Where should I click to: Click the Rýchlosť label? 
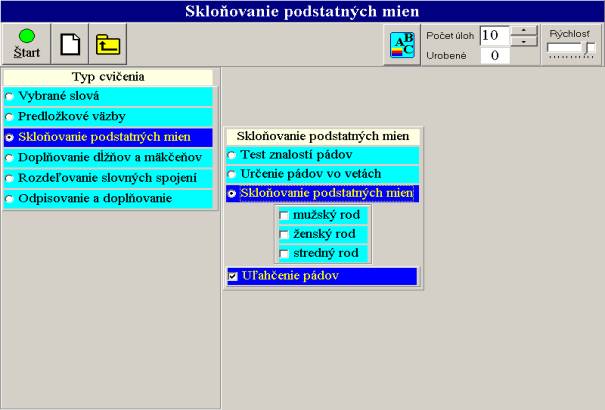point(570,34)
